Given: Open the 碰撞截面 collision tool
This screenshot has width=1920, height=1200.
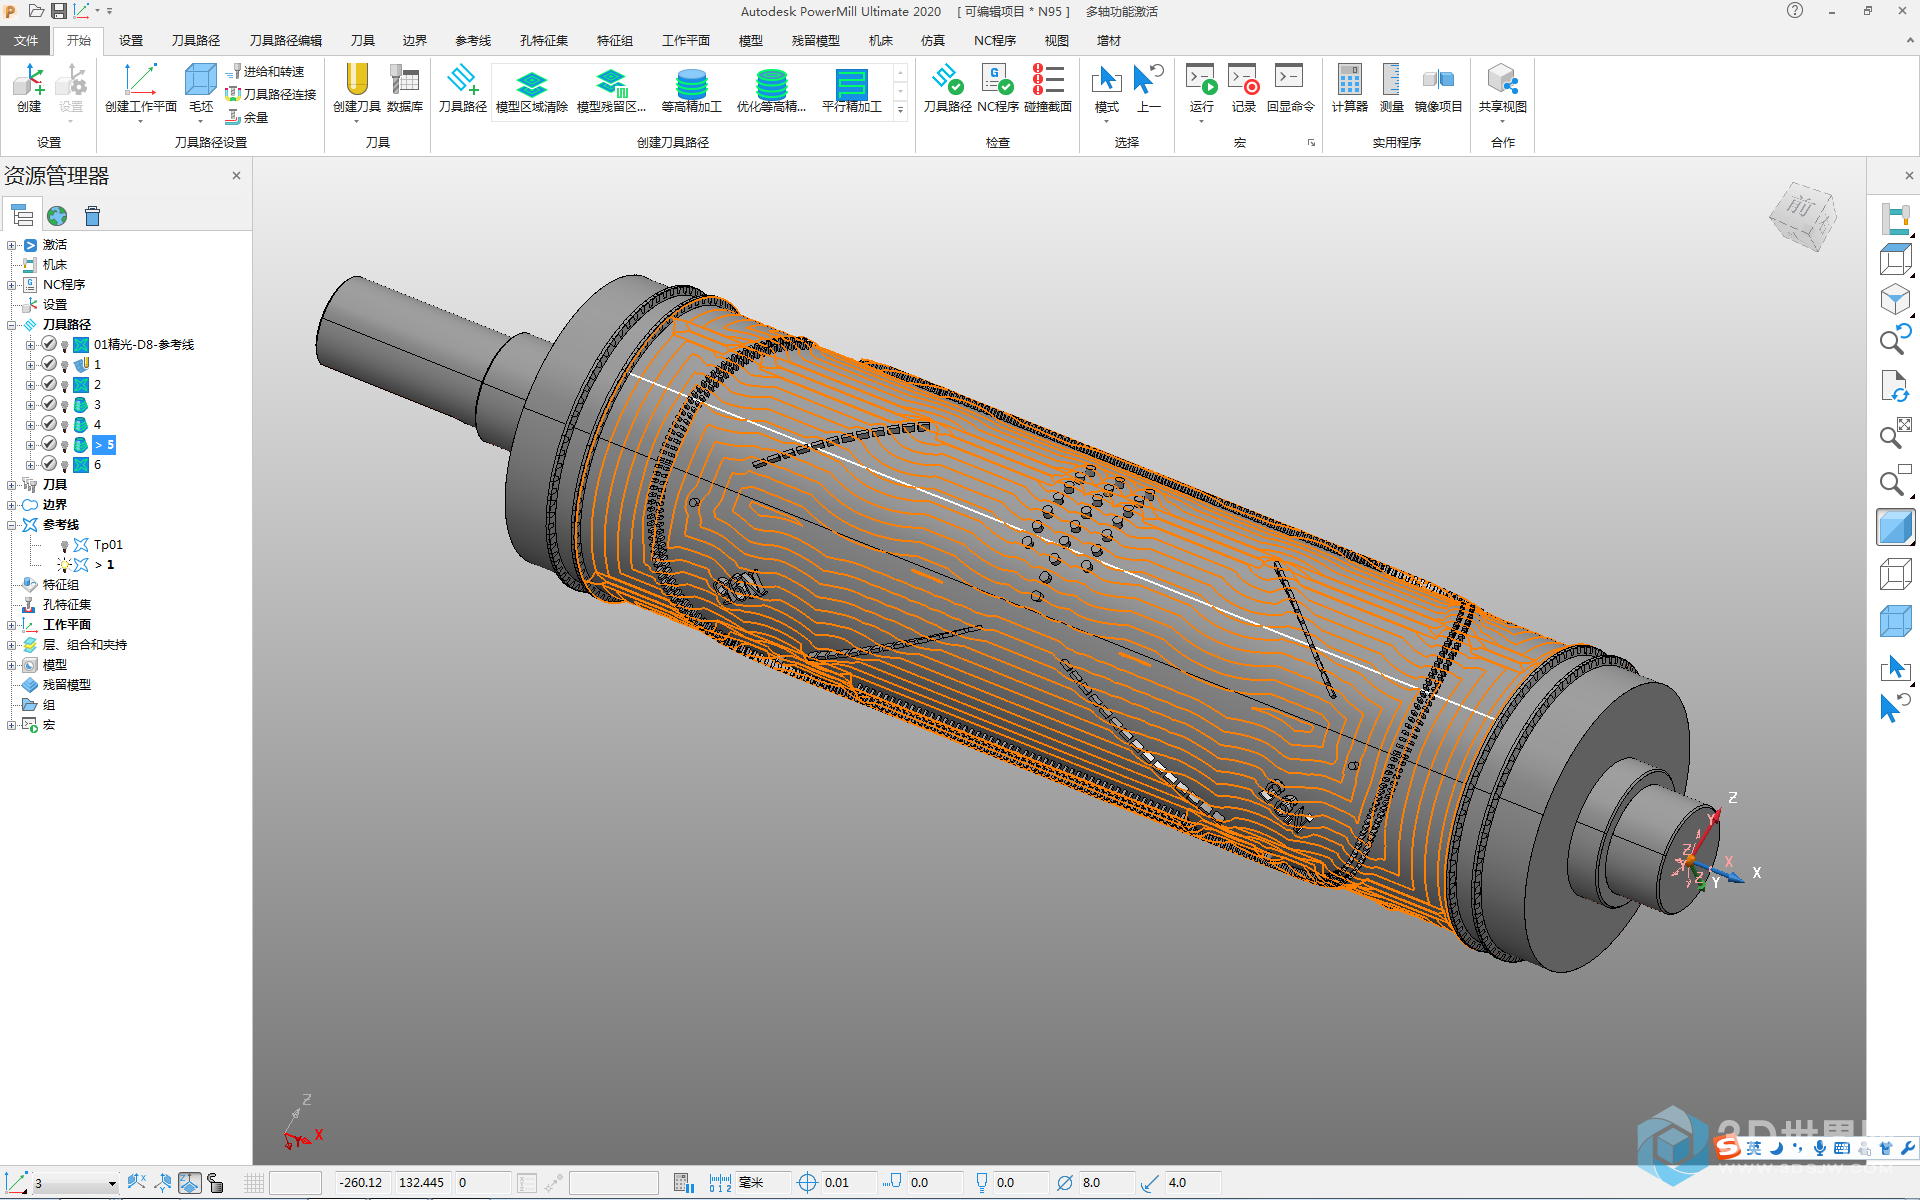Looking at the screenshot, I should pos(1047,88).
